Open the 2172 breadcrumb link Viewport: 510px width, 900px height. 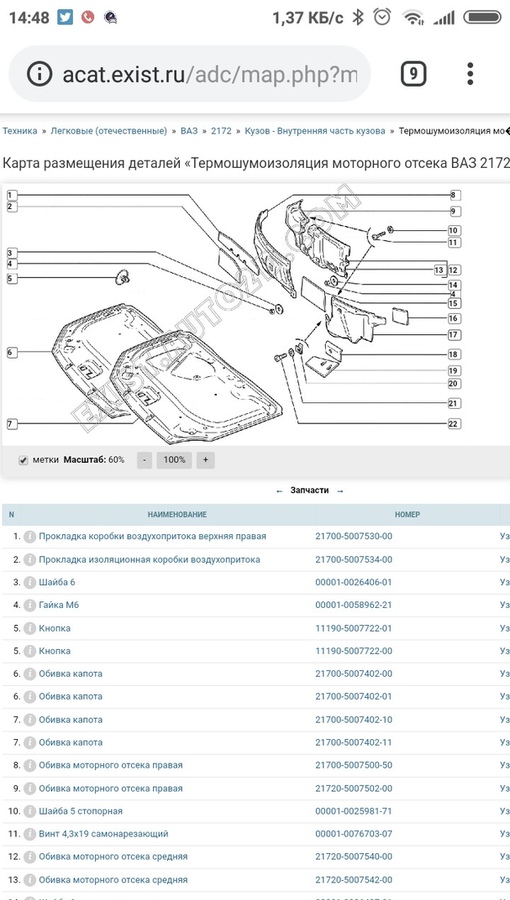tap(221, 131)
